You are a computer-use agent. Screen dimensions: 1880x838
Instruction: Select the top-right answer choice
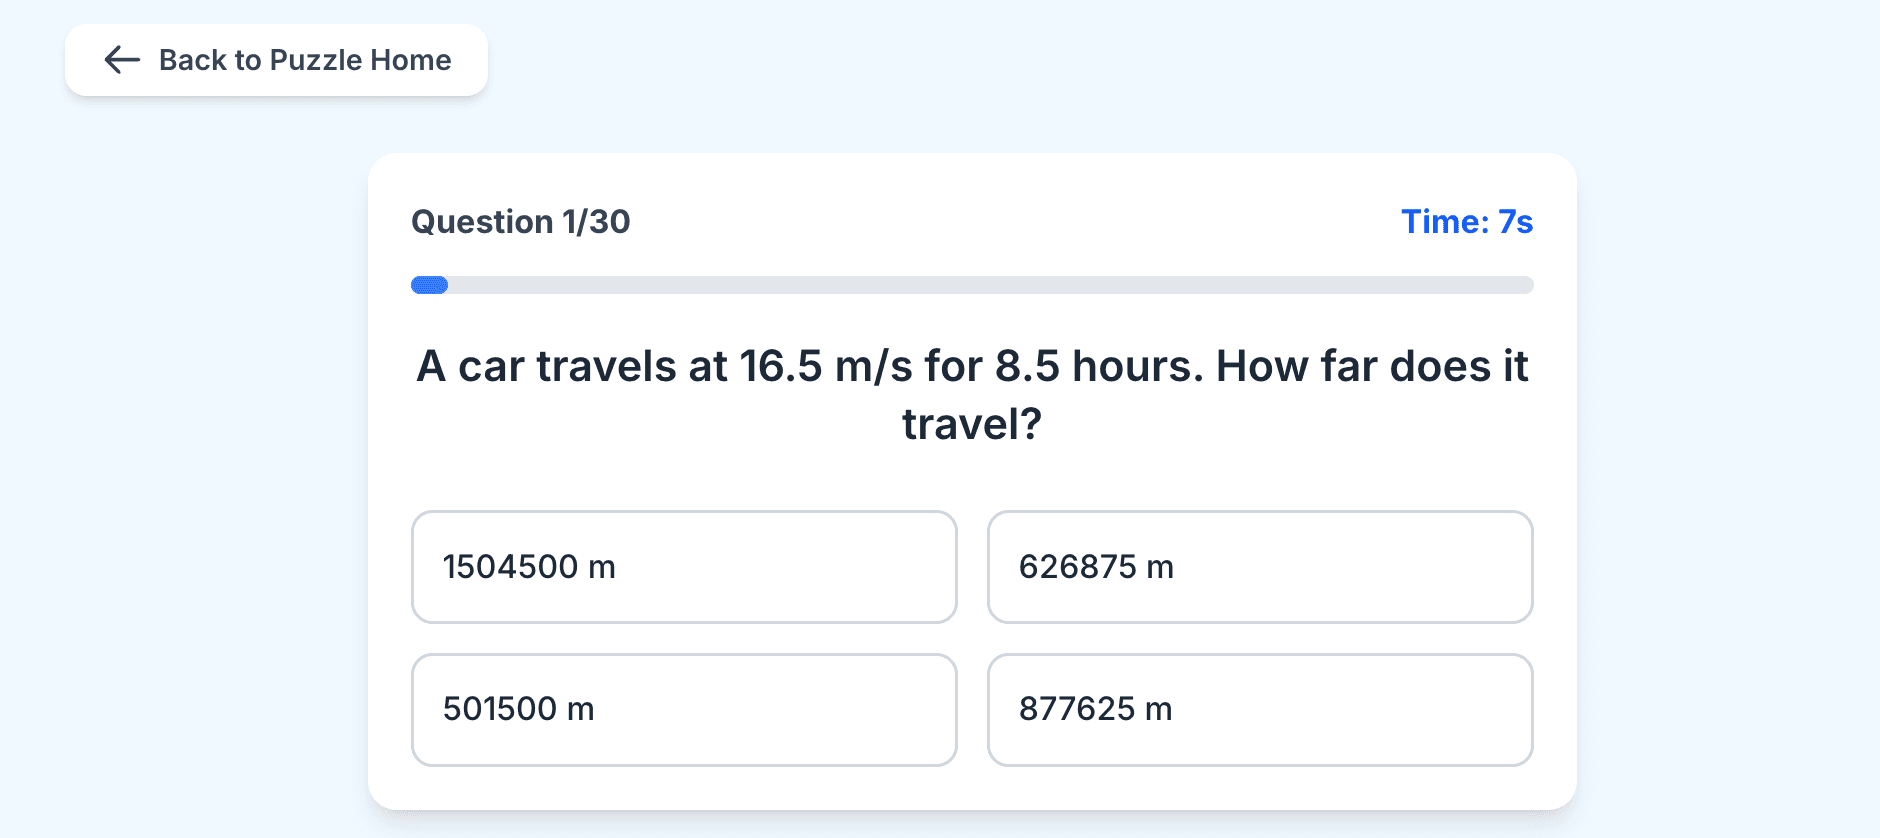pos(1260,567)
